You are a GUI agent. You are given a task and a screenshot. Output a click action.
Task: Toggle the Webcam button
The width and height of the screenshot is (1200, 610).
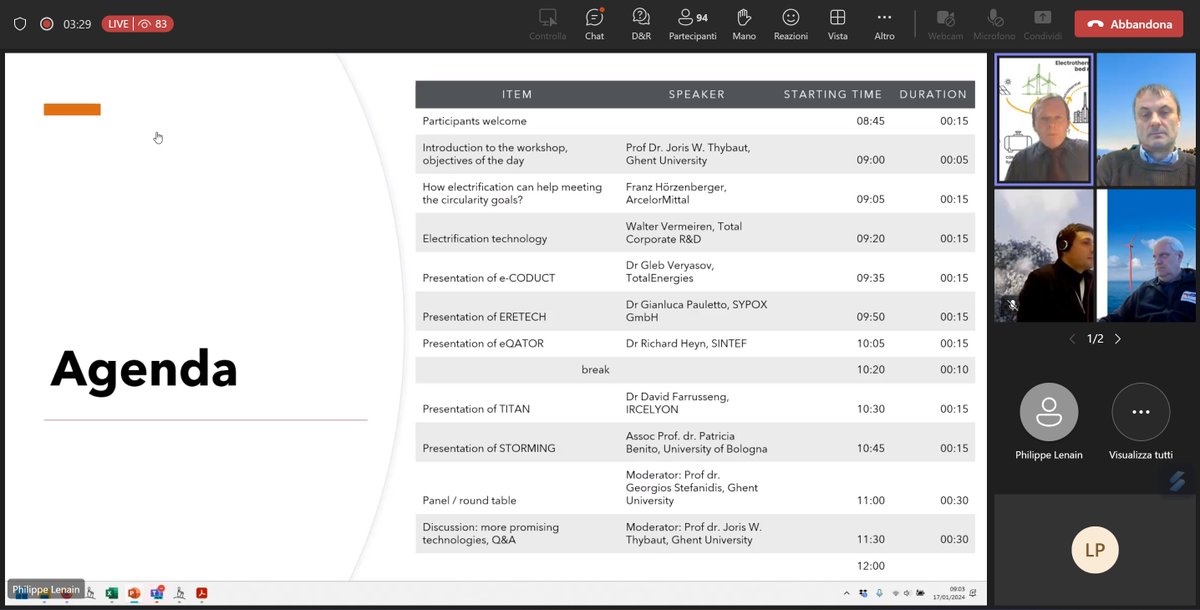tap(945, 24)
